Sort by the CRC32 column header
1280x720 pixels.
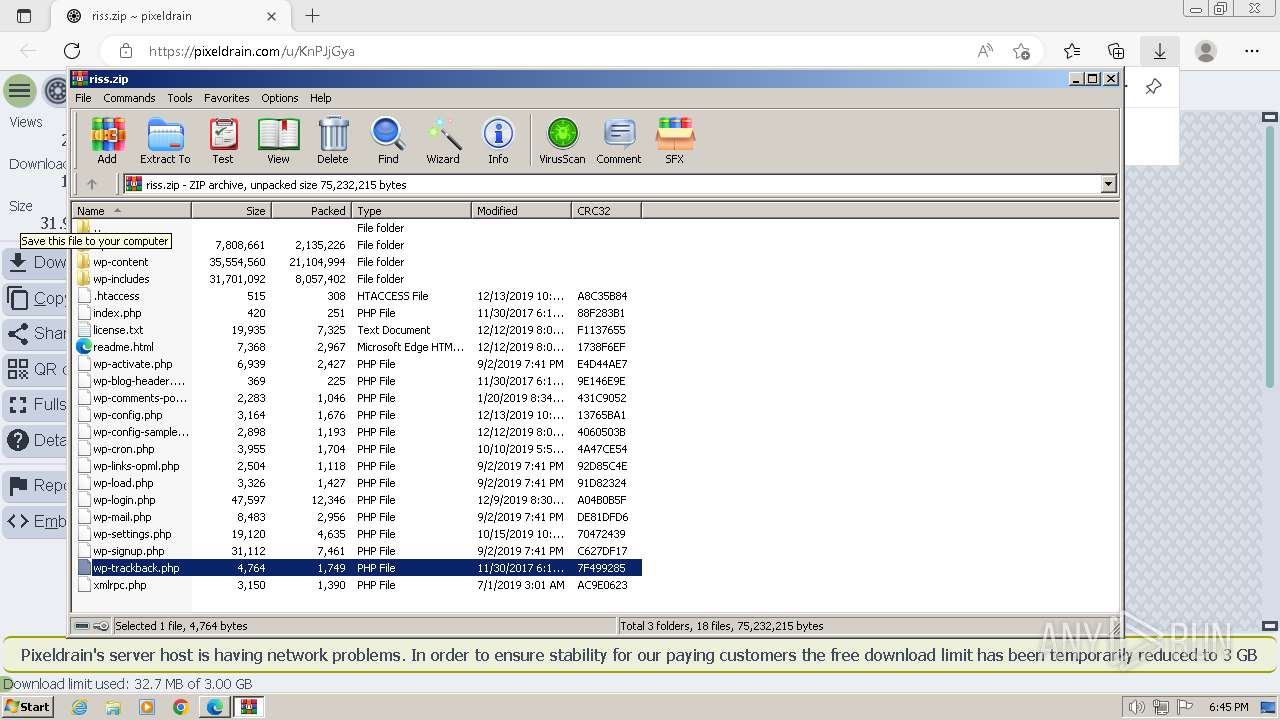tap(606, 211)
